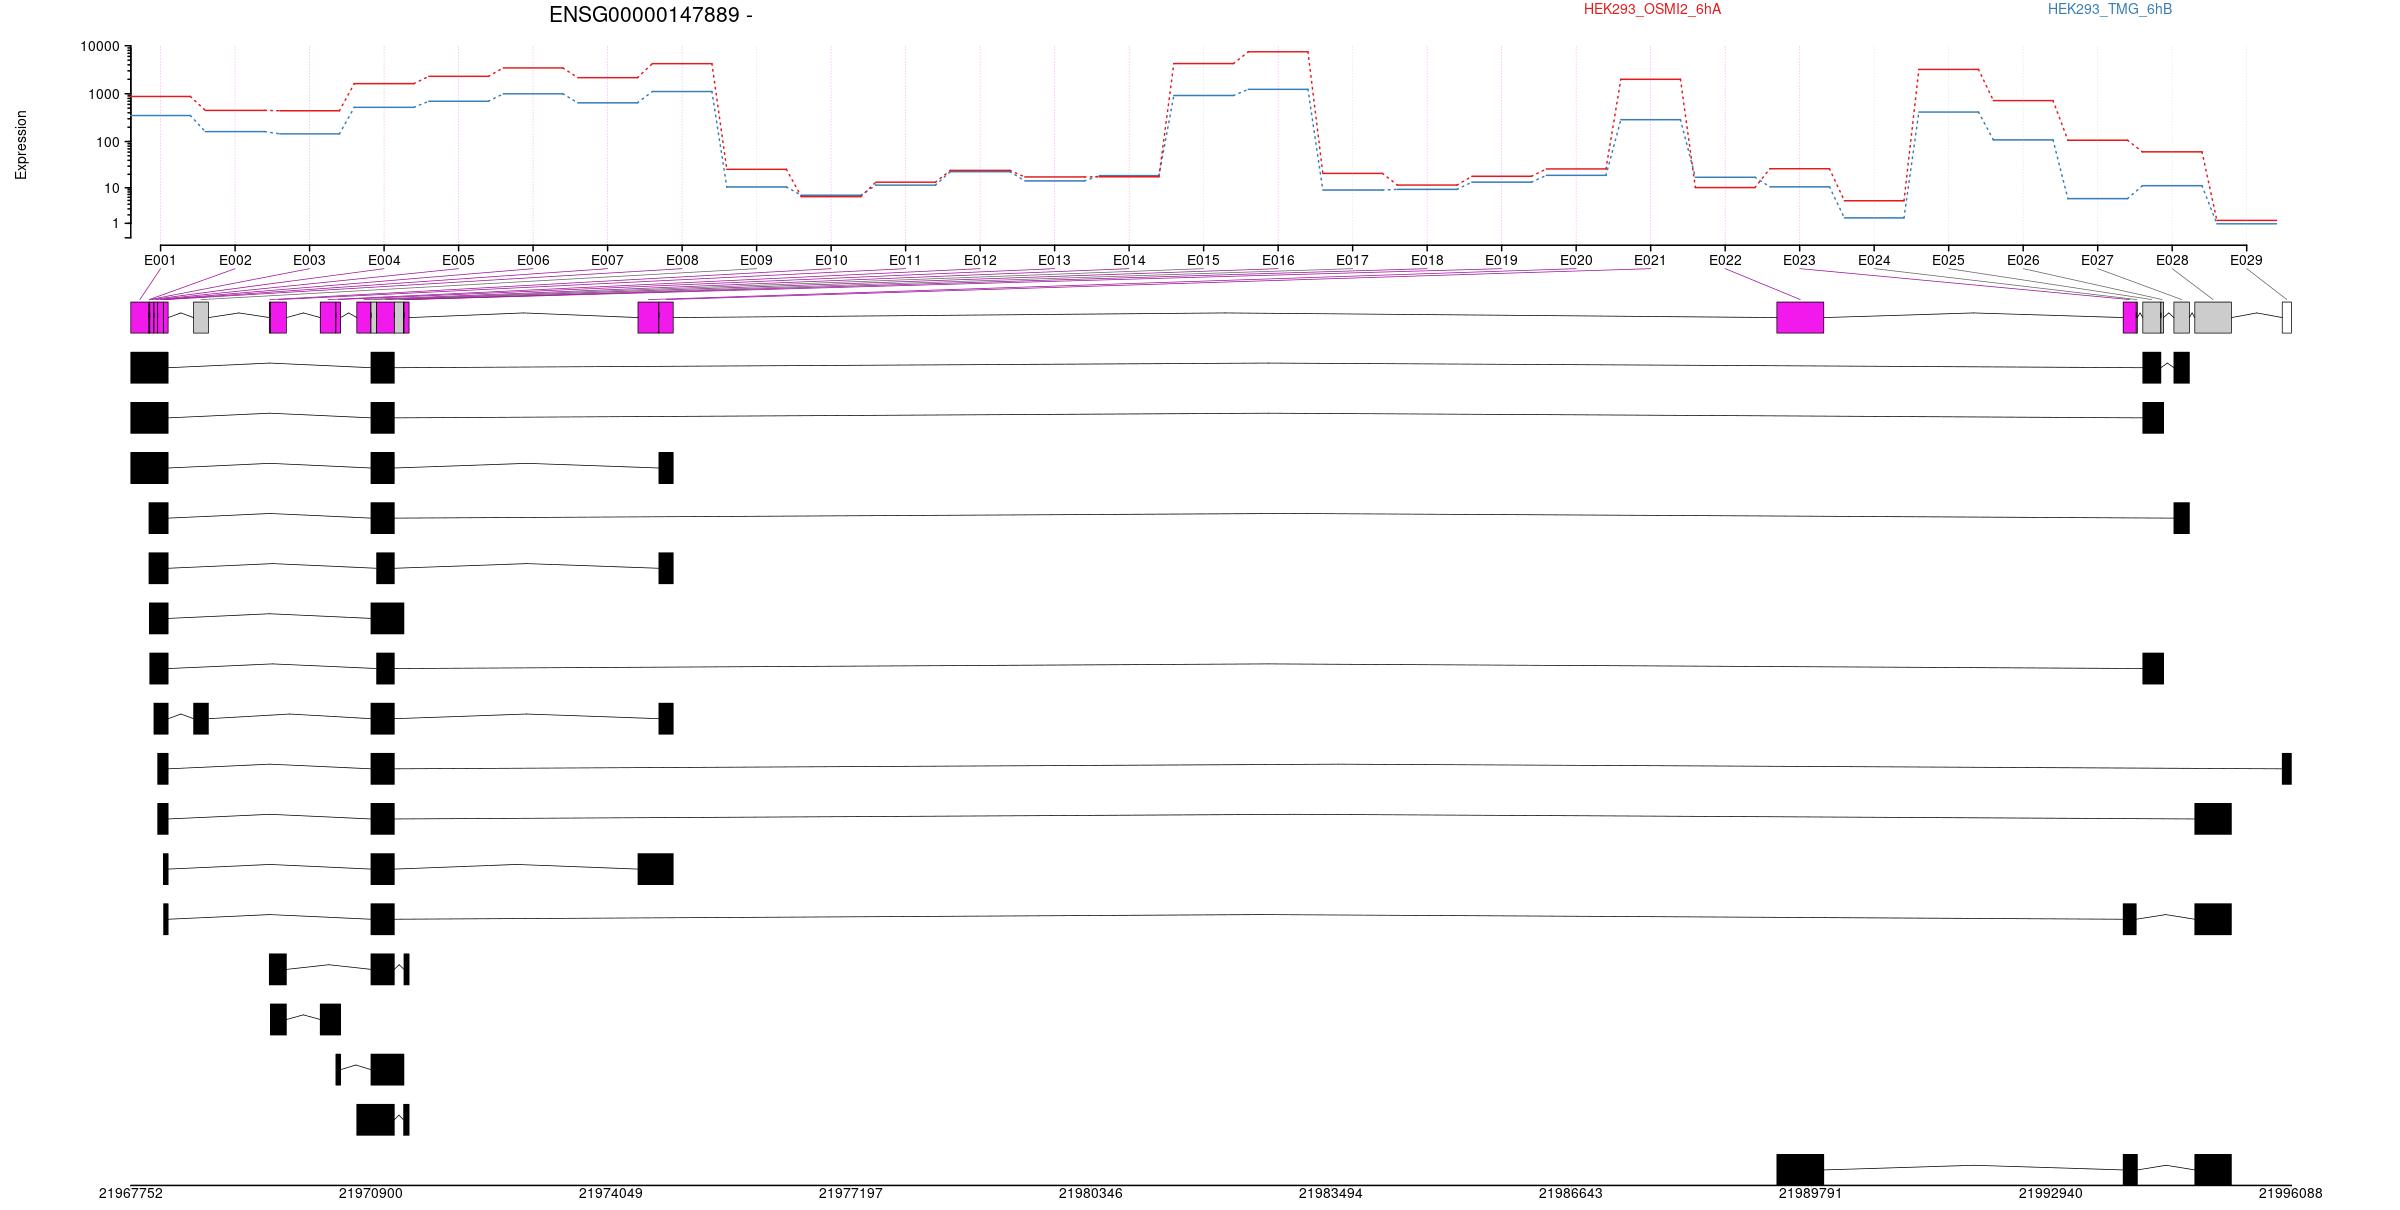Select exon label E004
The image size is (2400, 1210).
click(x=384, y=260)
